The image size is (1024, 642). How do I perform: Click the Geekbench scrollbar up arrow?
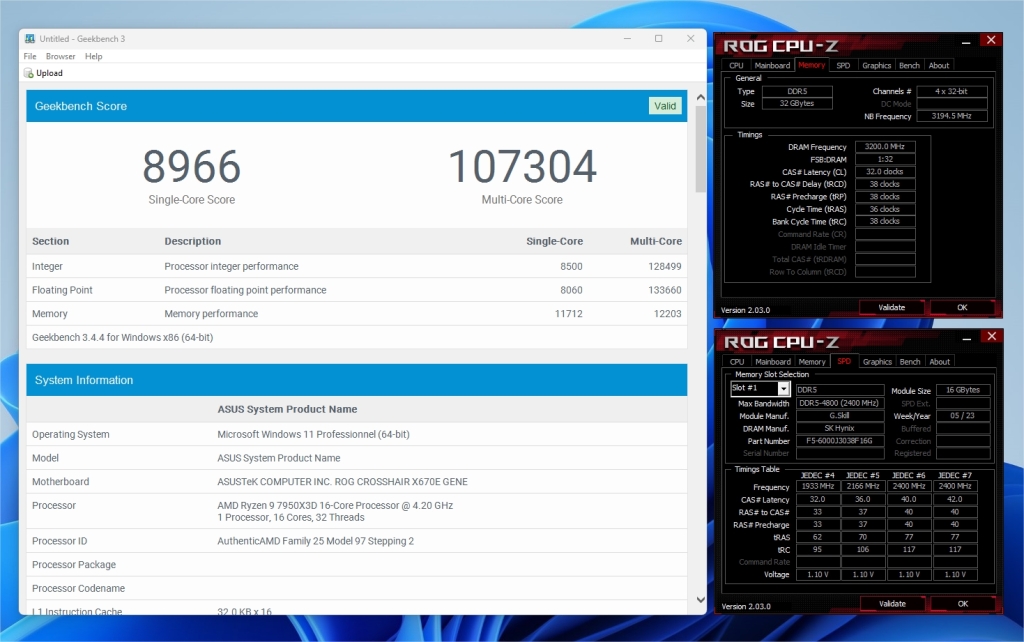pos(699,91)
